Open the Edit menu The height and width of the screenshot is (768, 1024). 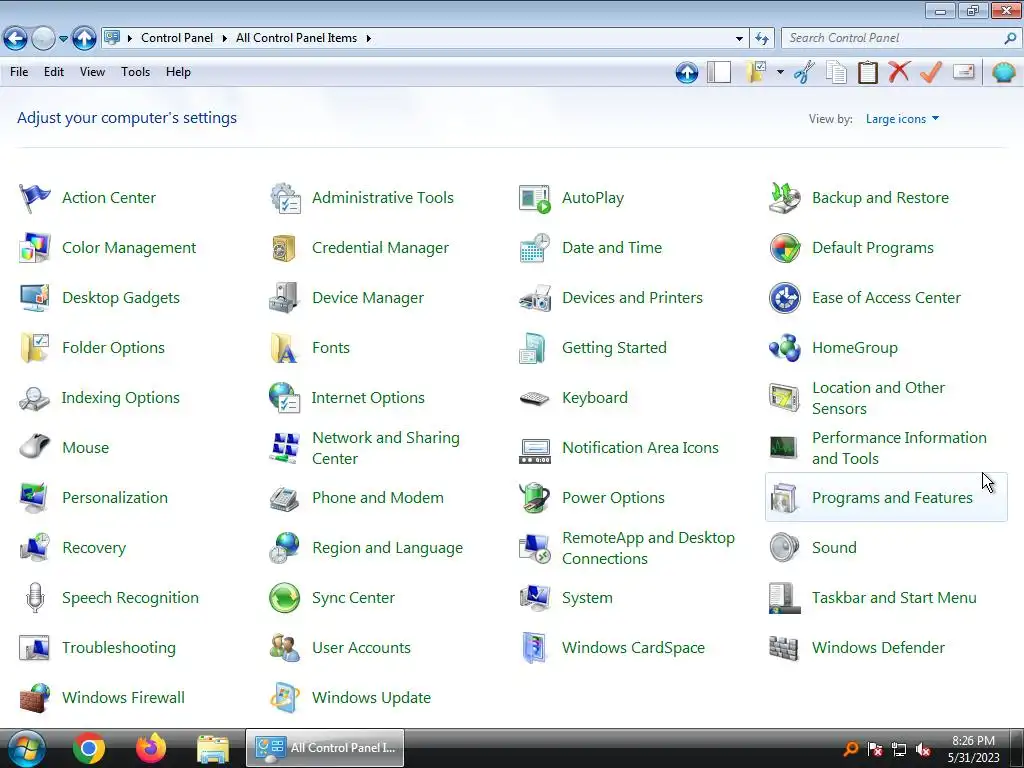(54, 72)
